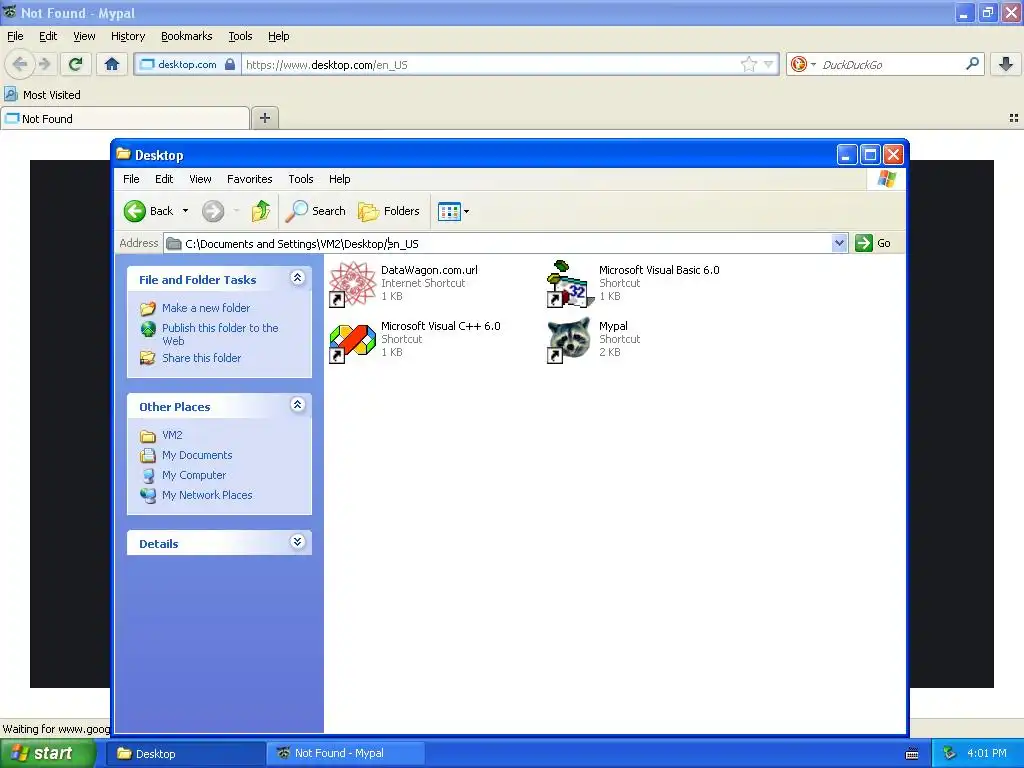Open Mypal's Bookmarks menu

coord(187,36)
